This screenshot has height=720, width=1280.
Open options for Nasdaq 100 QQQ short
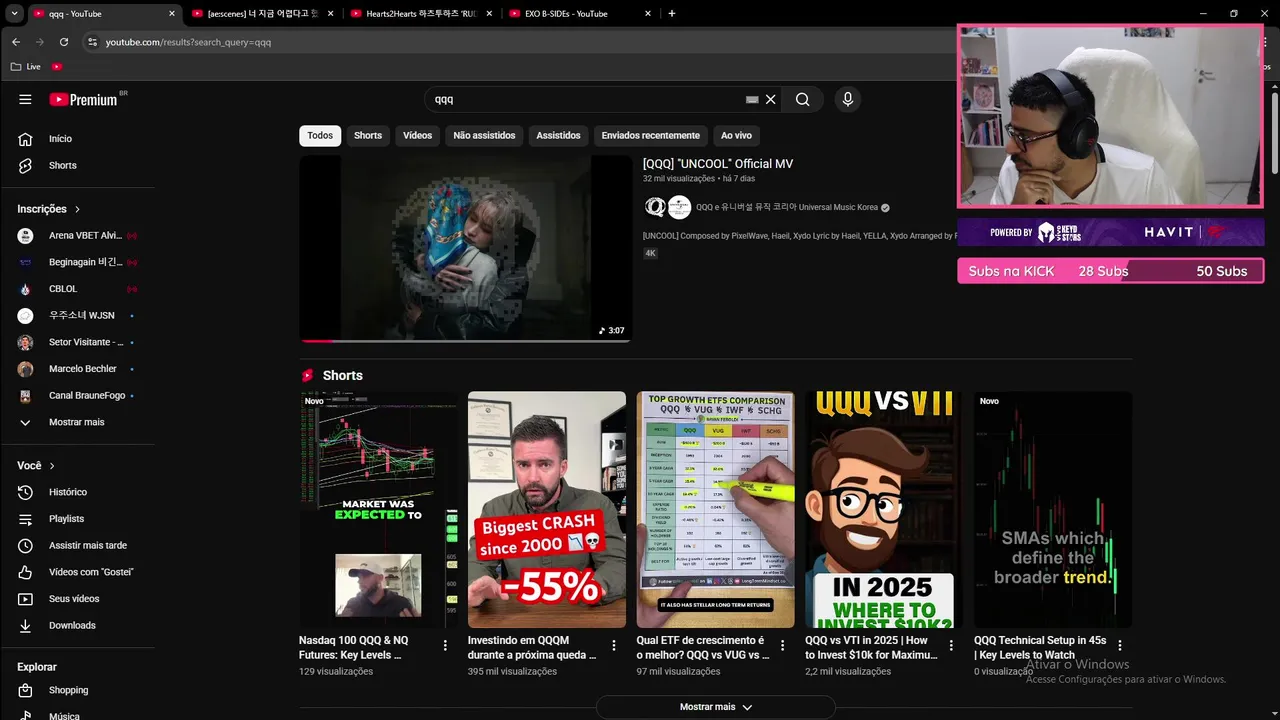click(445, 646)
